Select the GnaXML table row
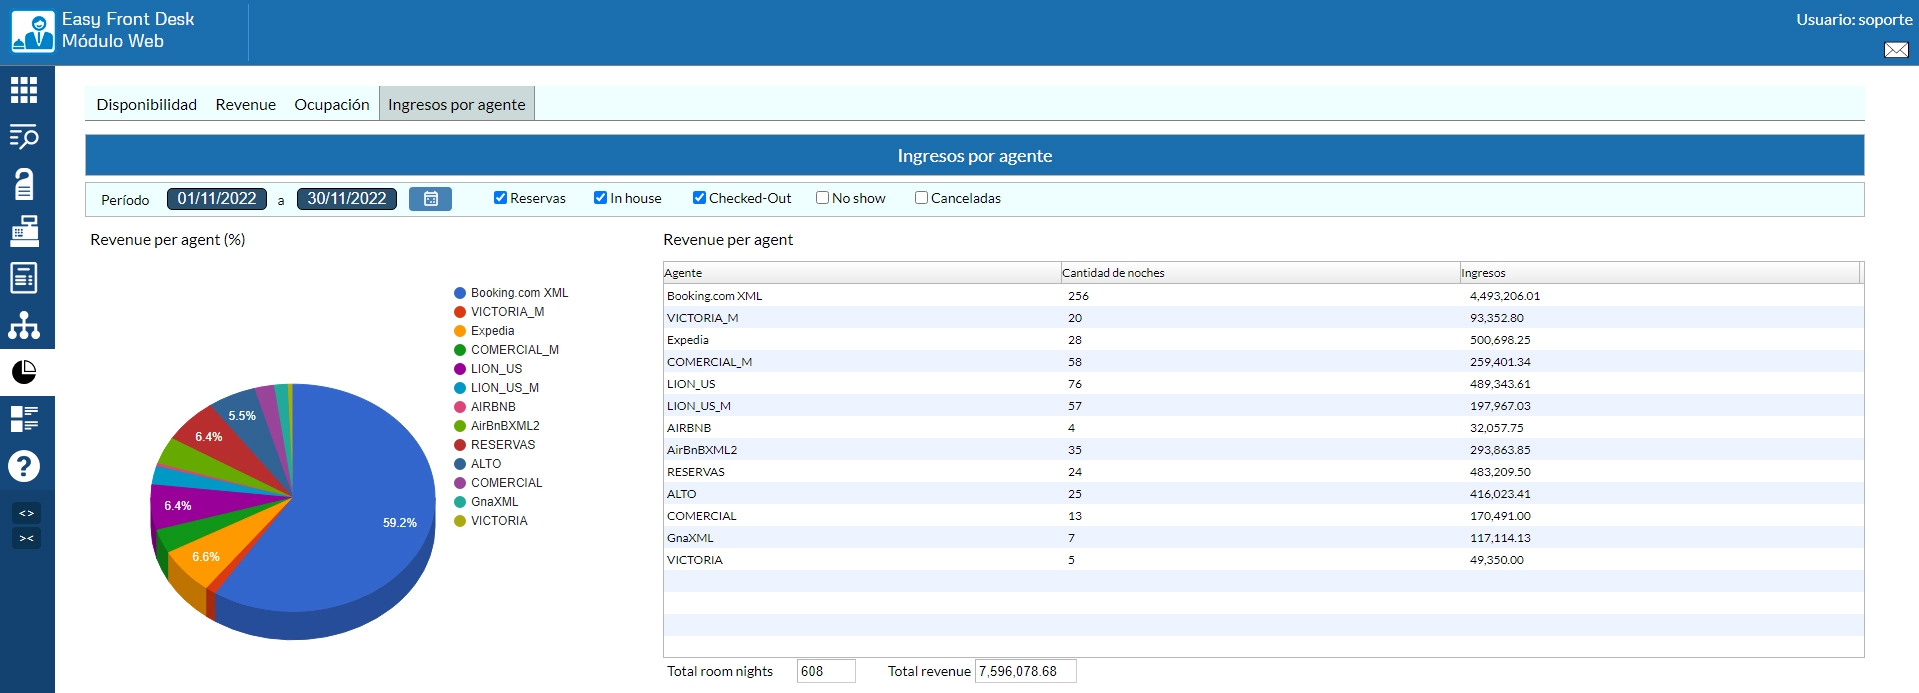 click(1263, 538)
